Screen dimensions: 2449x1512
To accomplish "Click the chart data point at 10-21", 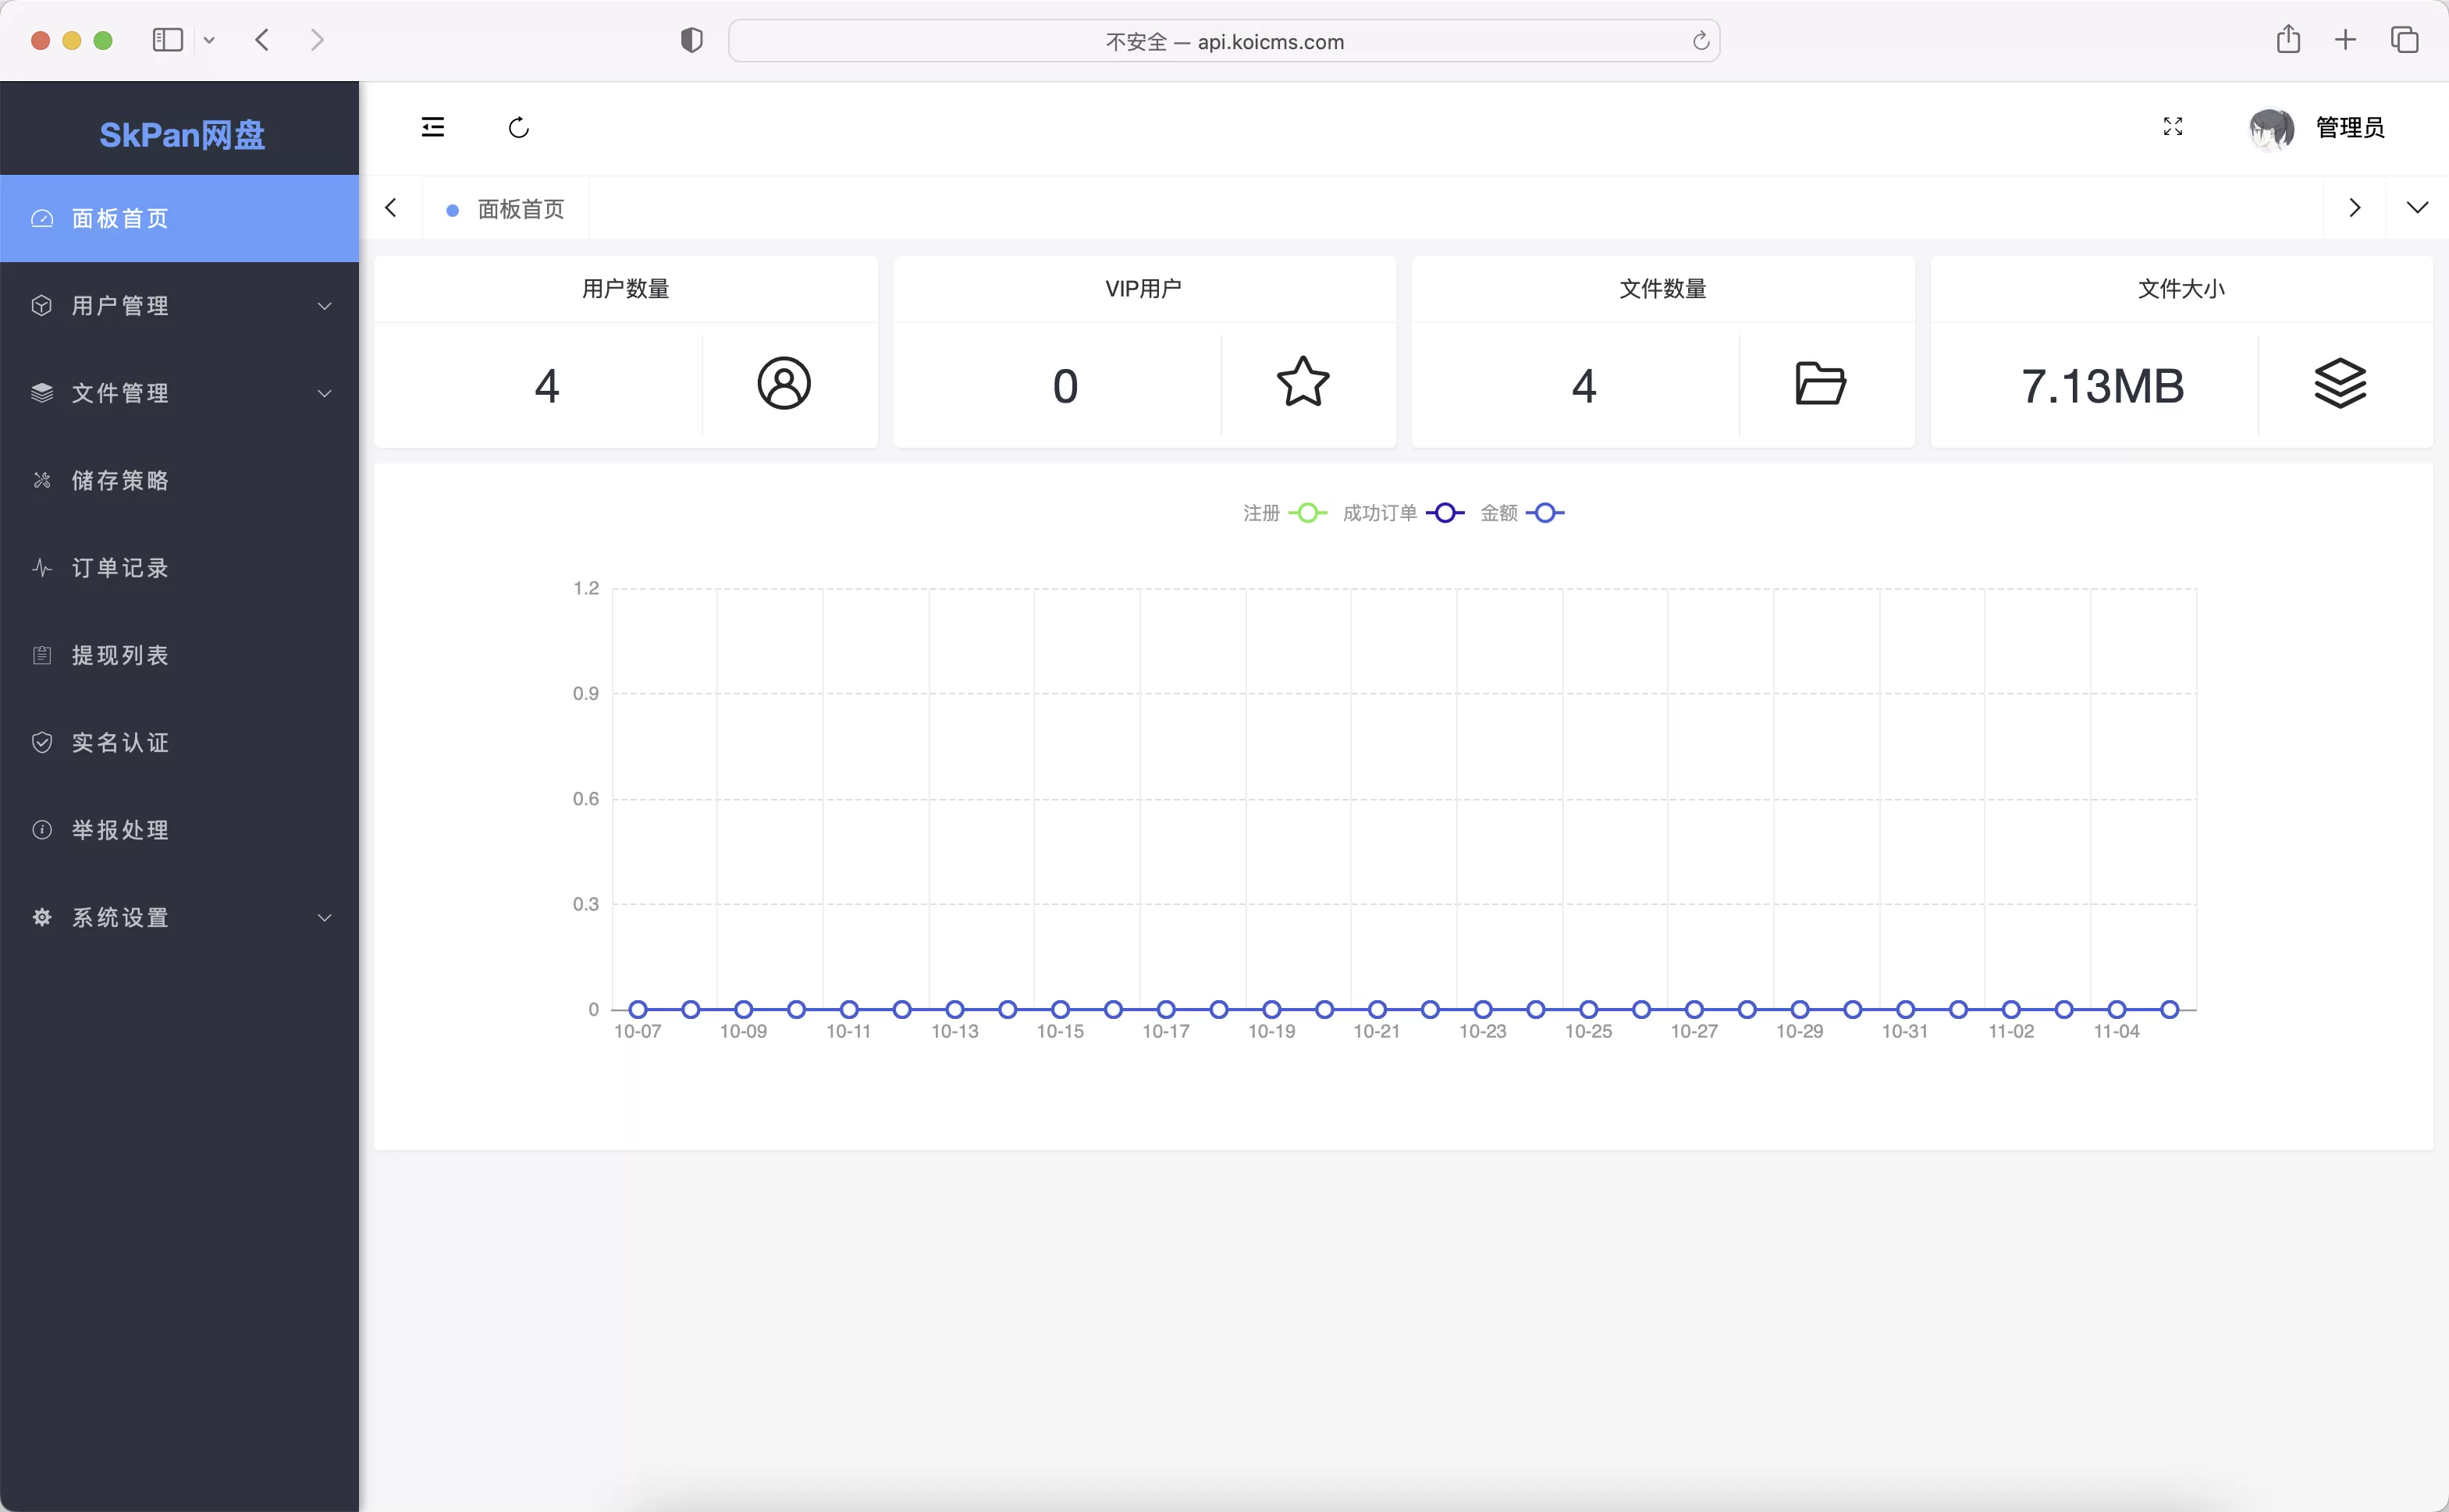I will coord(1377,1010).
